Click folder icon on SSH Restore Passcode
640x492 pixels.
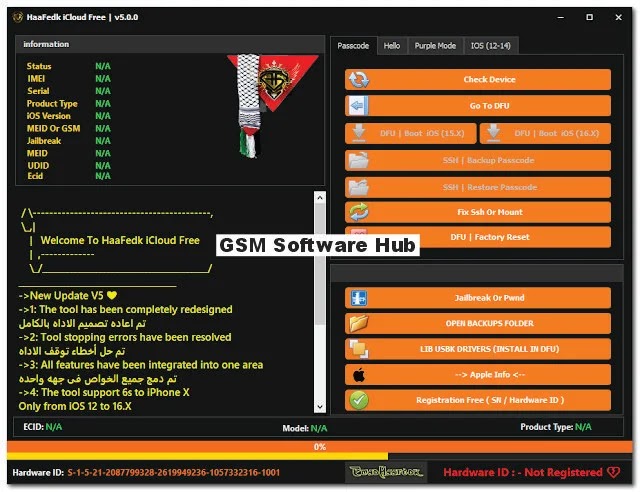359,187
